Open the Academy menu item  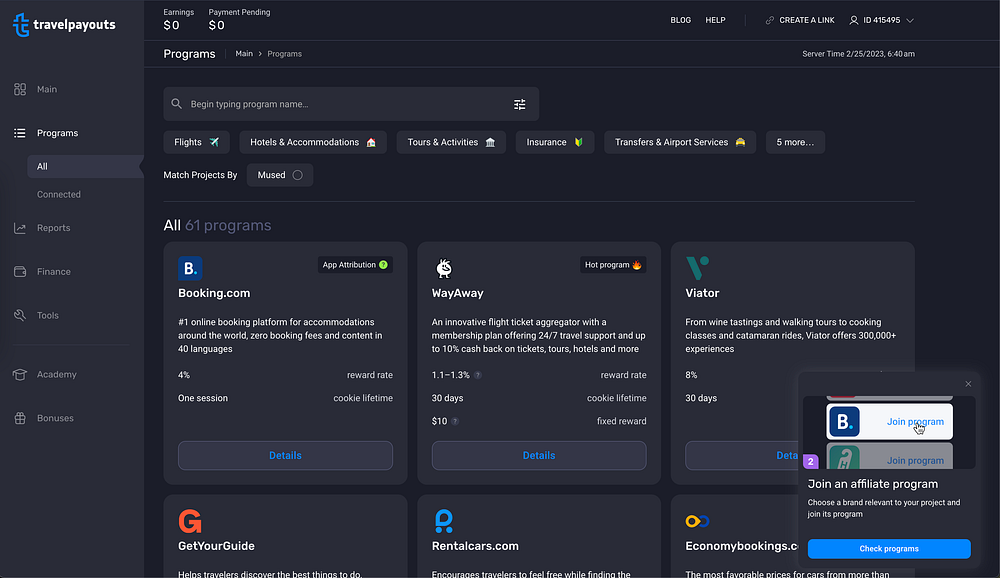(x=57, y=374)
